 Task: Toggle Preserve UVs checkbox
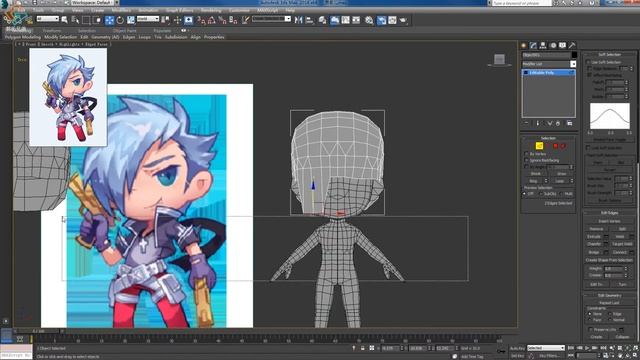pos(591,329)
